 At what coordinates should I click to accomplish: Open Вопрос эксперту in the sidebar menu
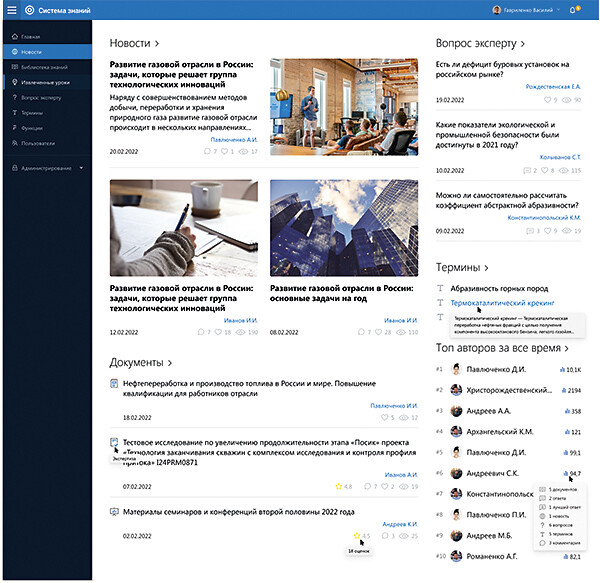(x=41, y=98)
